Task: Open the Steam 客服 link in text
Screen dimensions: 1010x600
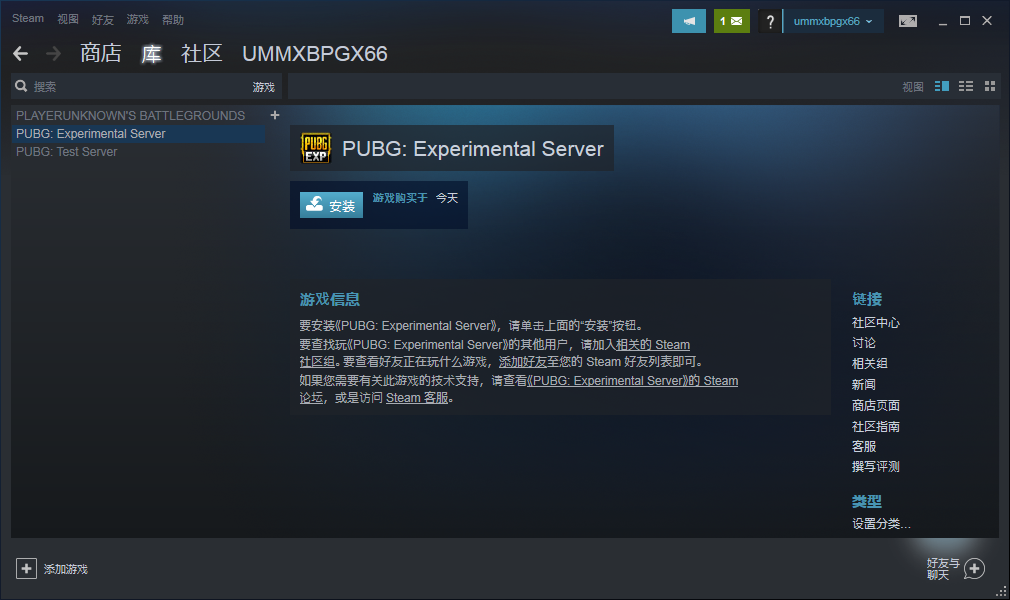Action: [x=417, y=398]
